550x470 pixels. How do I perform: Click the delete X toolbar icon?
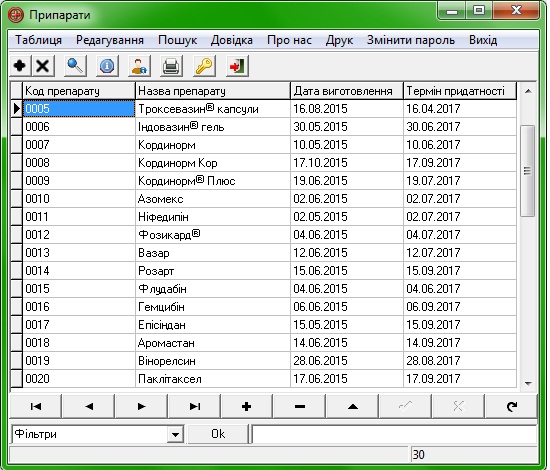43,66
